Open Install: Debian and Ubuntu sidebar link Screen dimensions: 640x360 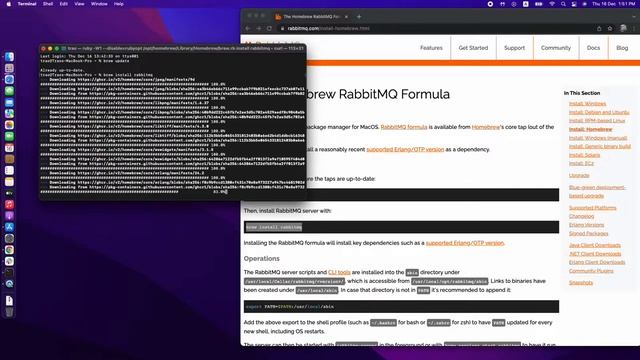click(599, 112)
